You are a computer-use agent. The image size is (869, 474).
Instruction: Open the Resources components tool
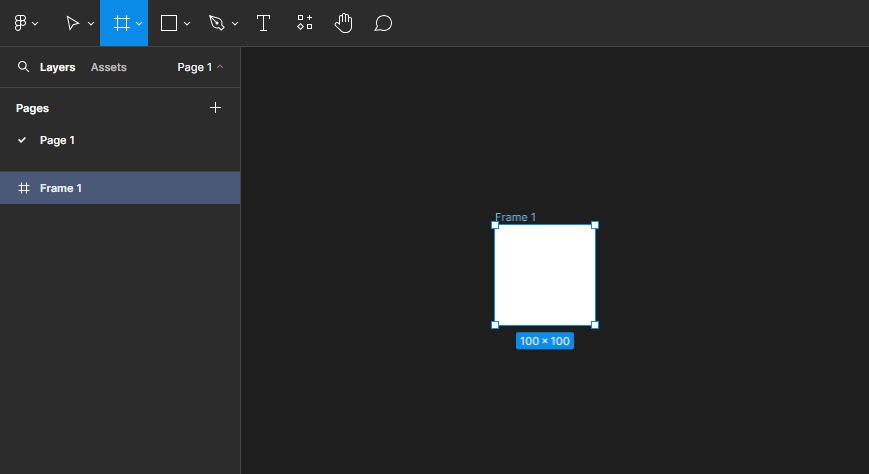(x=304, y=23)
